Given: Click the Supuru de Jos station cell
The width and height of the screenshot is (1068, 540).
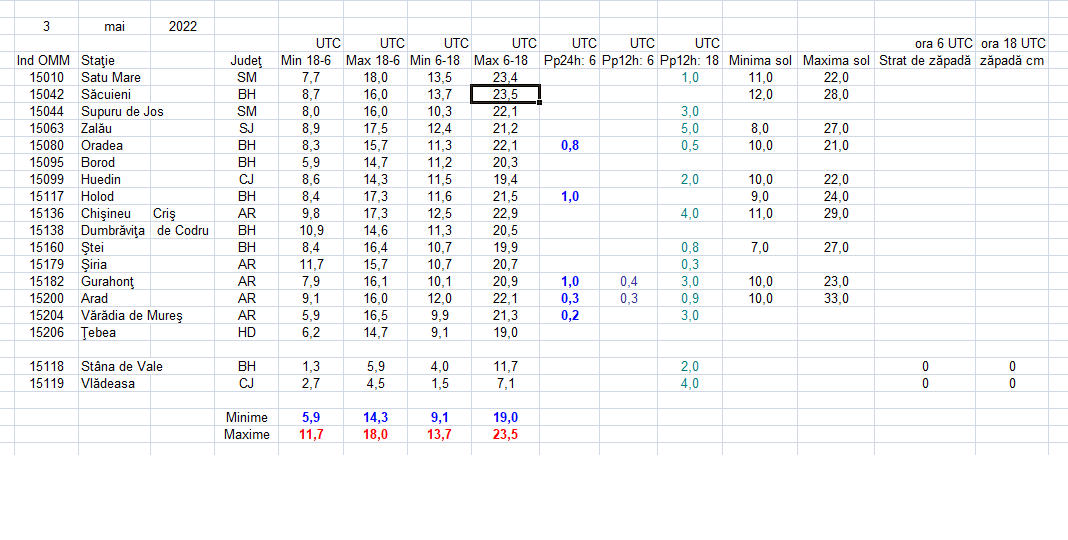Looking at the screenshot, I should pos(123,112).
